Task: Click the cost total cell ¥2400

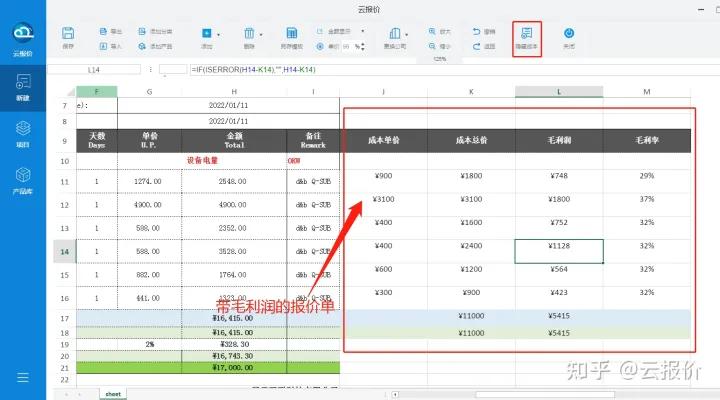Action: coord(471,251)
